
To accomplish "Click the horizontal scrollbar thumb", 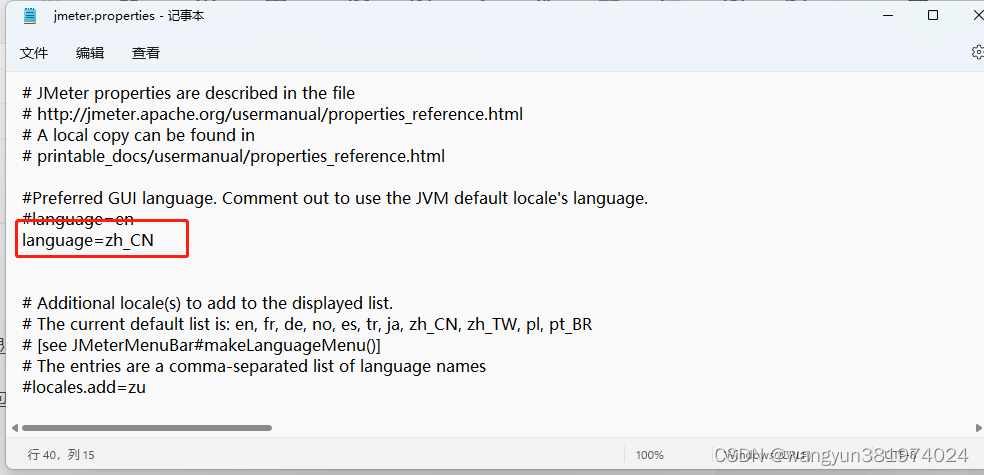I will pyautogui.click(x=146, y=428).
